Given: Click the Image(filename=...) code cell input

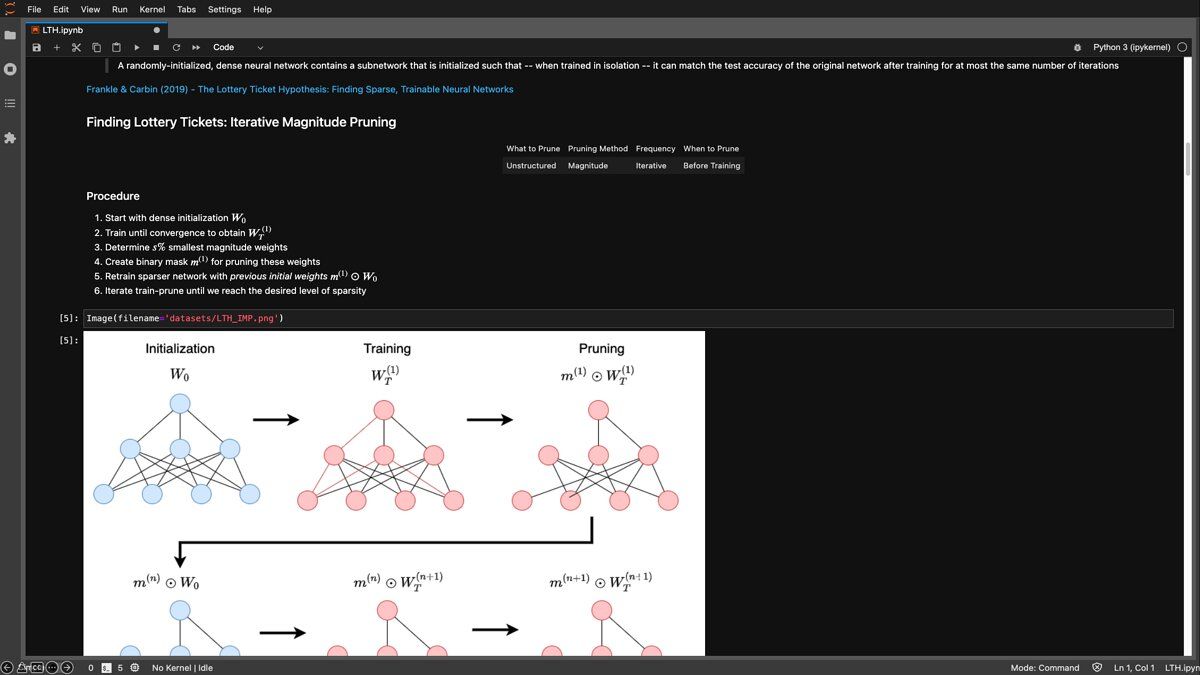Looking at the screenshot, I should (x=600, y=318).
